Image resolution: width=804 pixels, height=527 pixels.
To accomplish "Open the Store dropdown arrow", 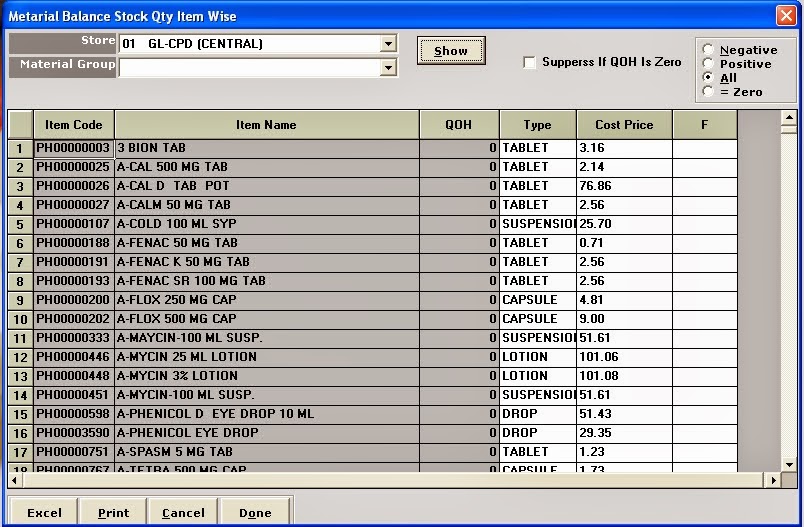I will pos(389,44).
